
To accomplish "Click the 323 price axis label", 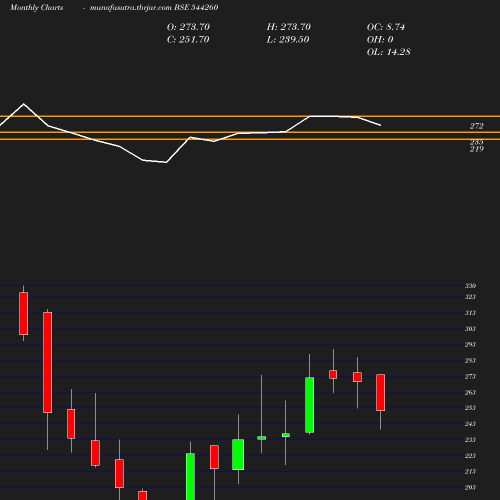I will [470, 297].
